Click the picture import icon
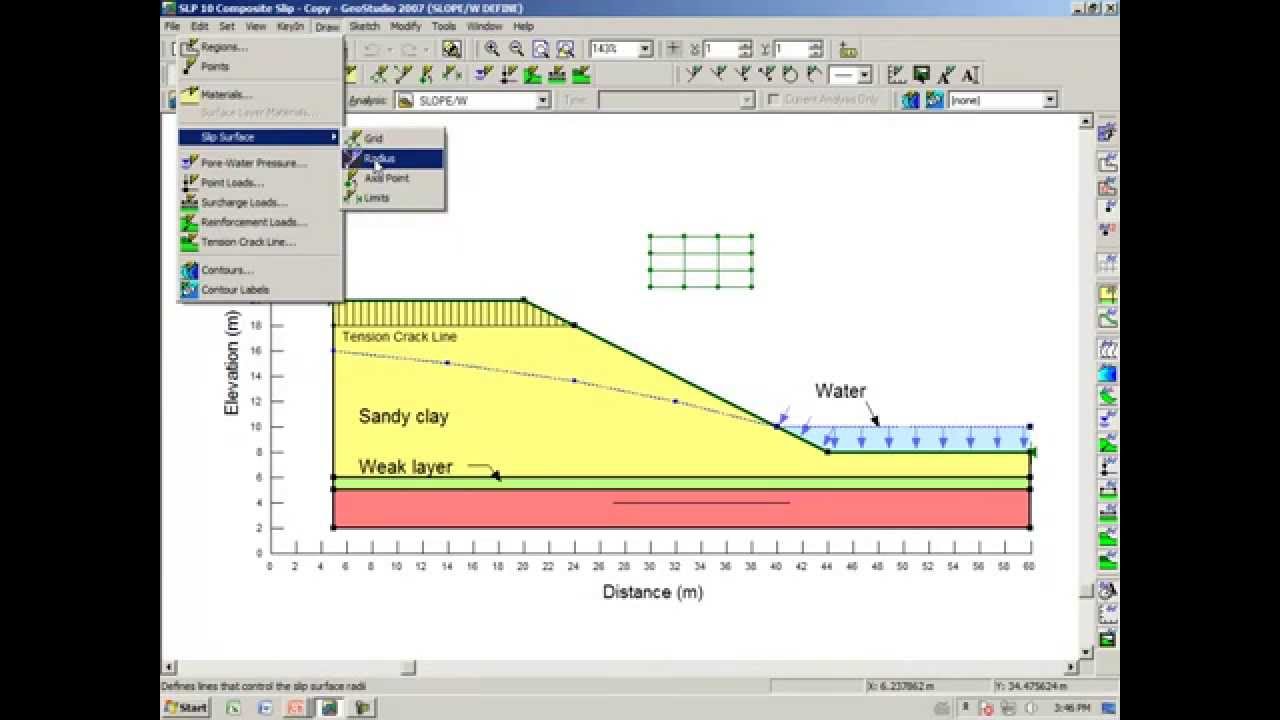 (x=921, y=75)
